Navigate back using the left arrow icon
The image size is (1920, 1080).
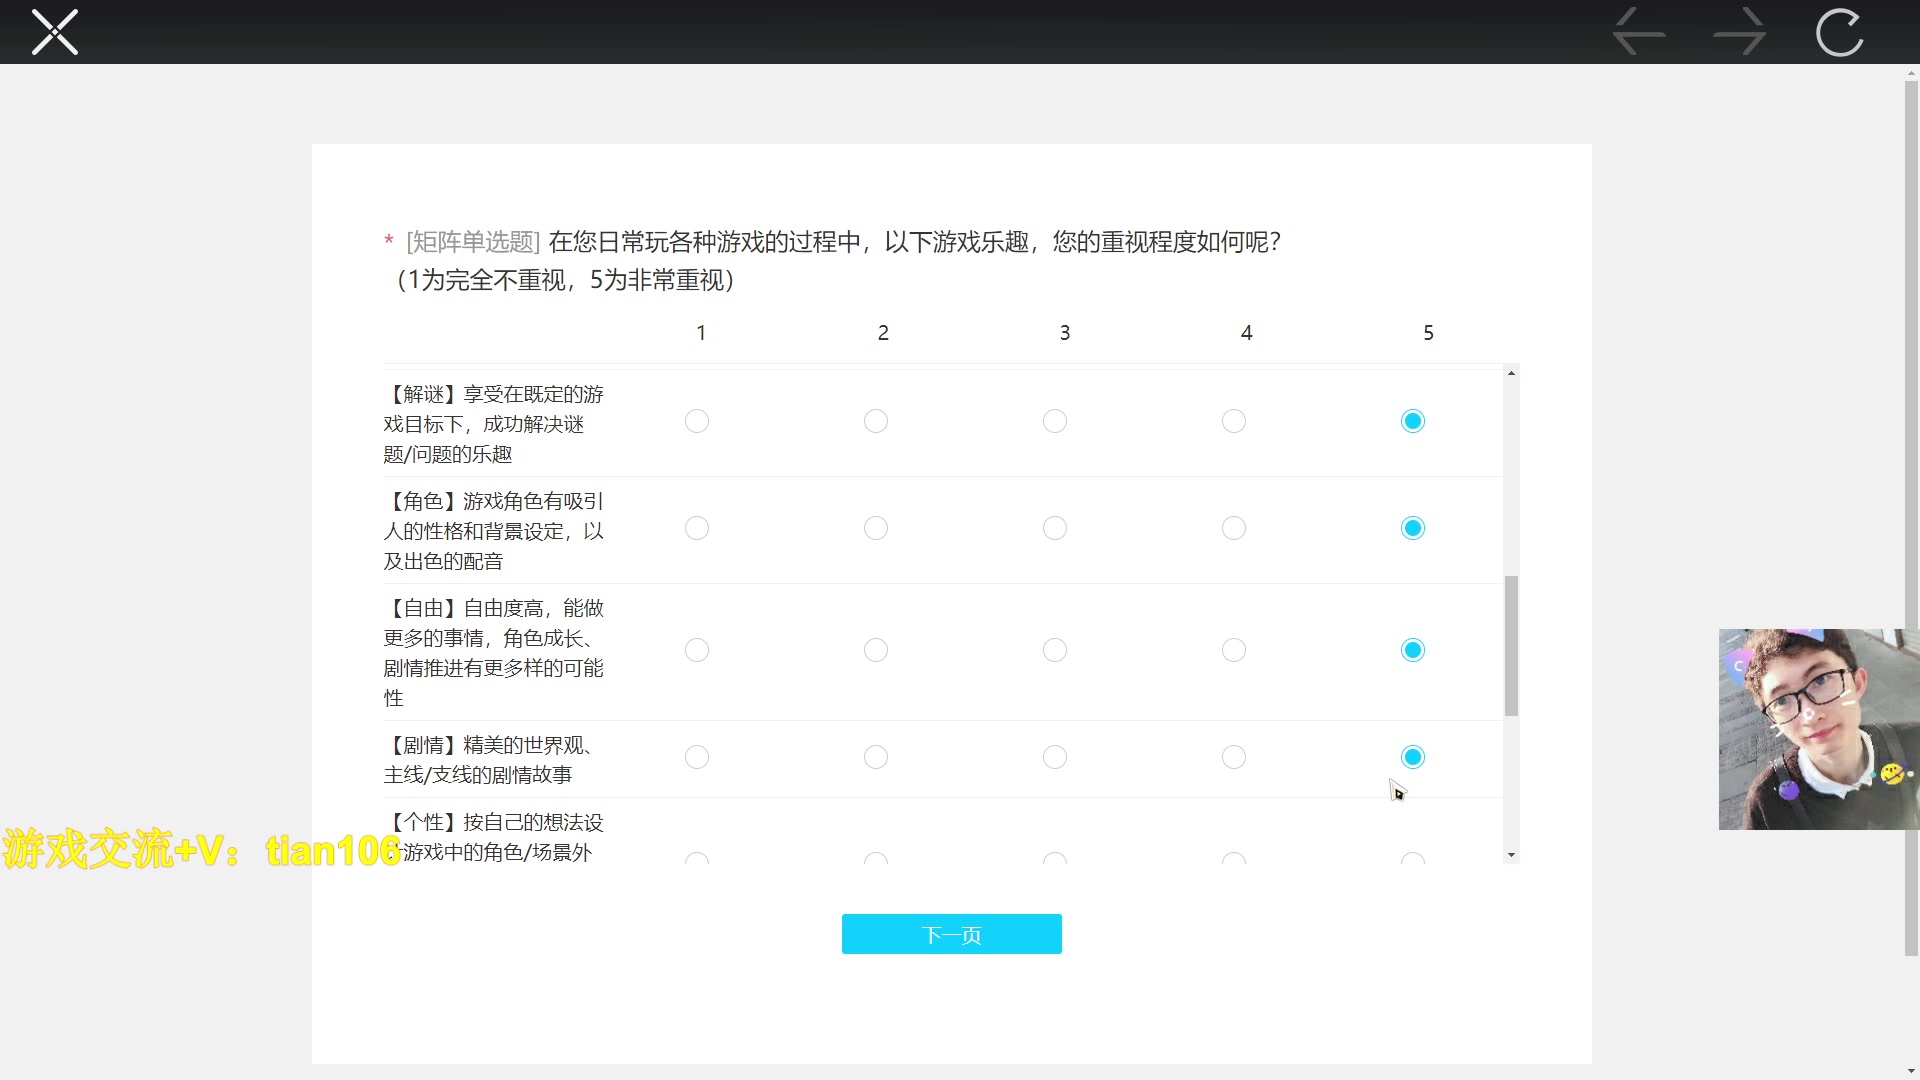coord(1638,32)
